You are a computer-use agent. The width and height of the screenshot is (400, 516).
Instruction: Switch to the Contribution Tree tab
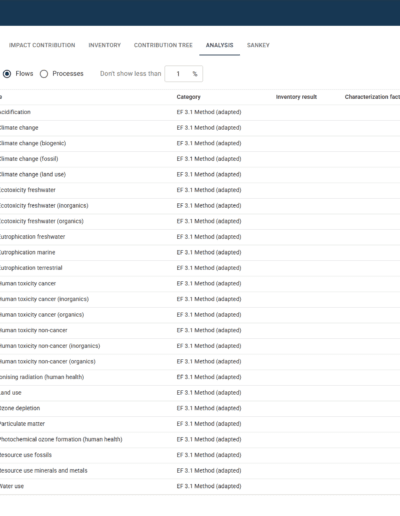click(x=163, y=45)
